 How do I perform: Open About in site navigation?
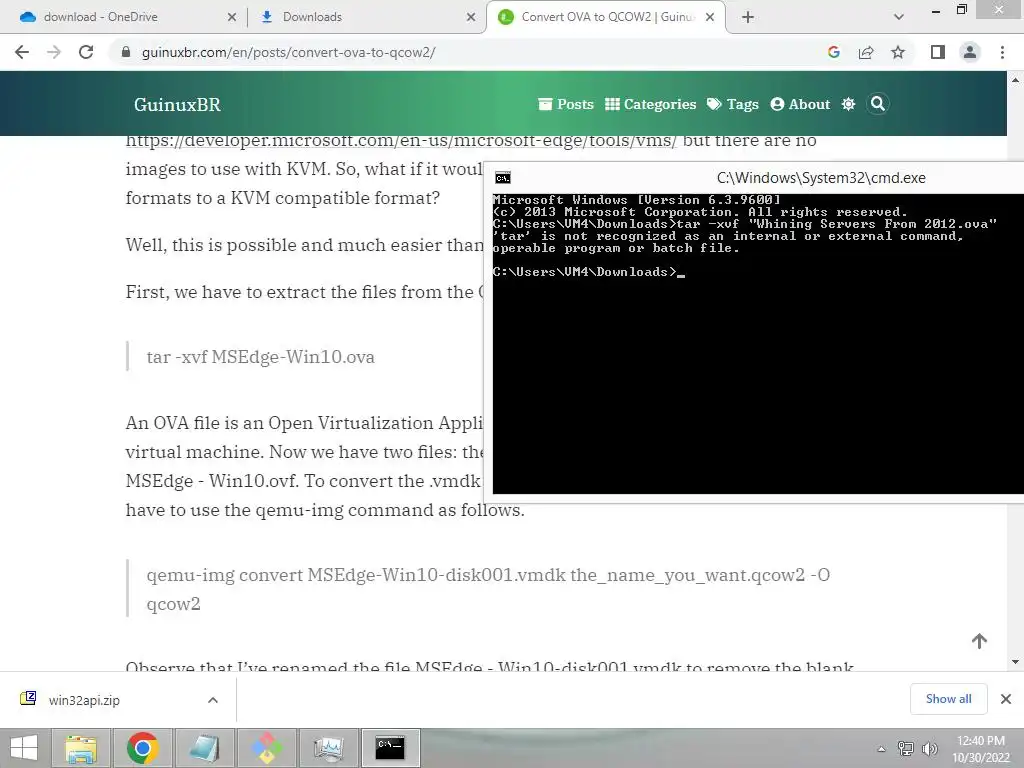pyautogui.click(x=800, y=104)
